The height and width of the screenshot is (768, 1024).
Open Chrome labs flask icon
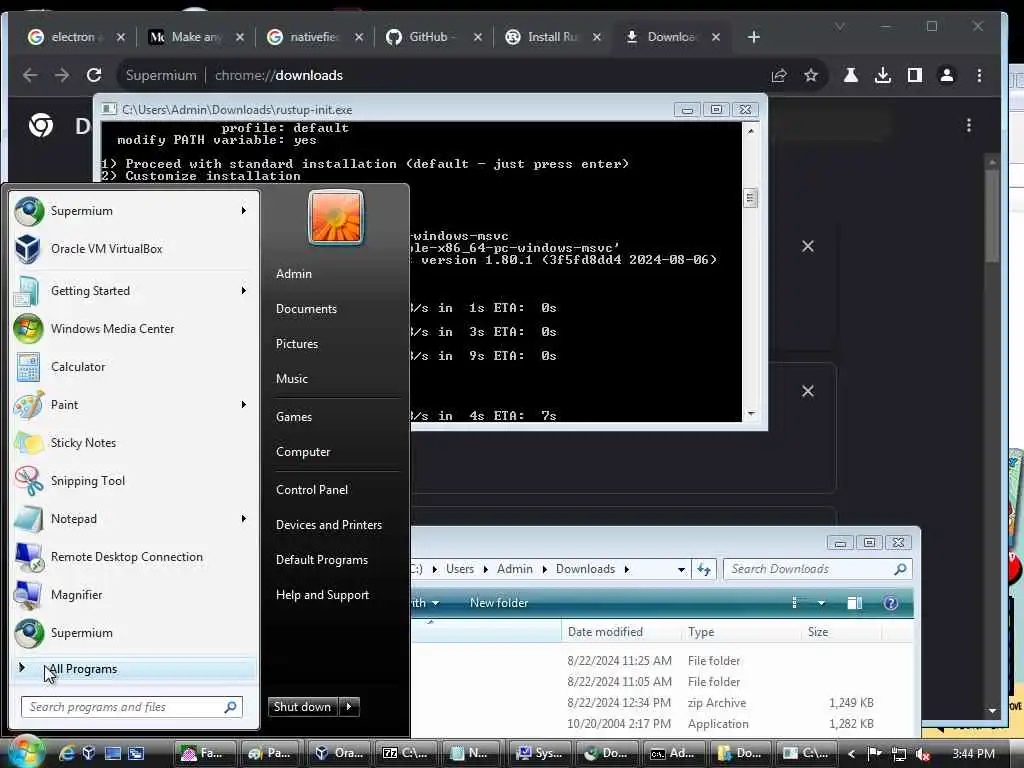[x=850, y=76]
